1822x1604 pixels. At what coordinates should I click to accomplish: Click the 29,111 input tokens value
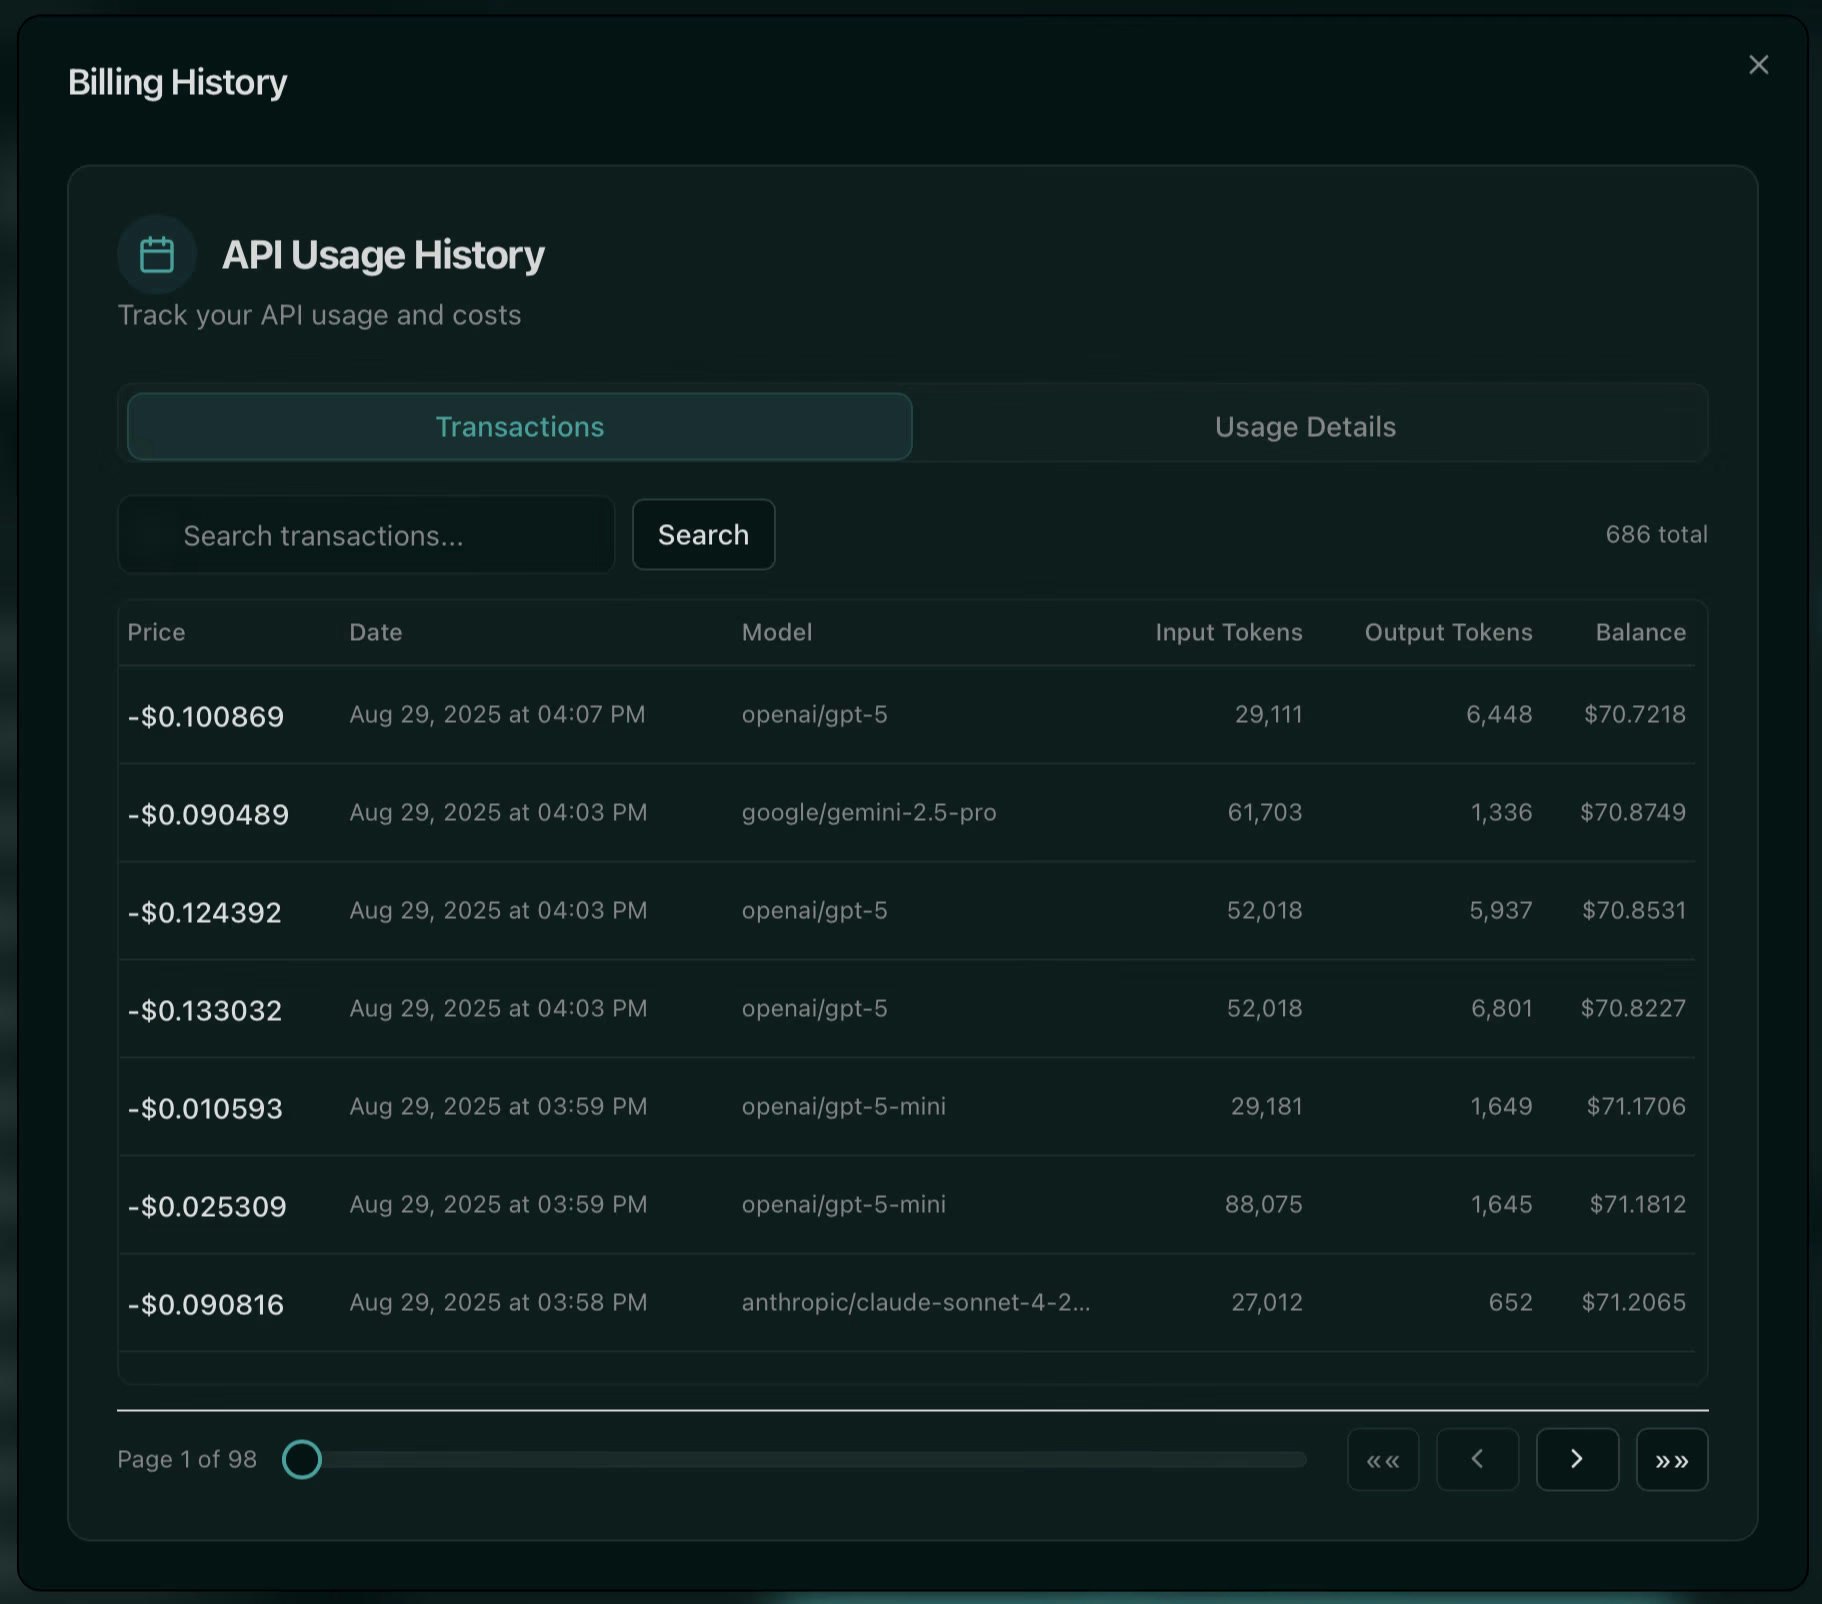point(1268,714)
